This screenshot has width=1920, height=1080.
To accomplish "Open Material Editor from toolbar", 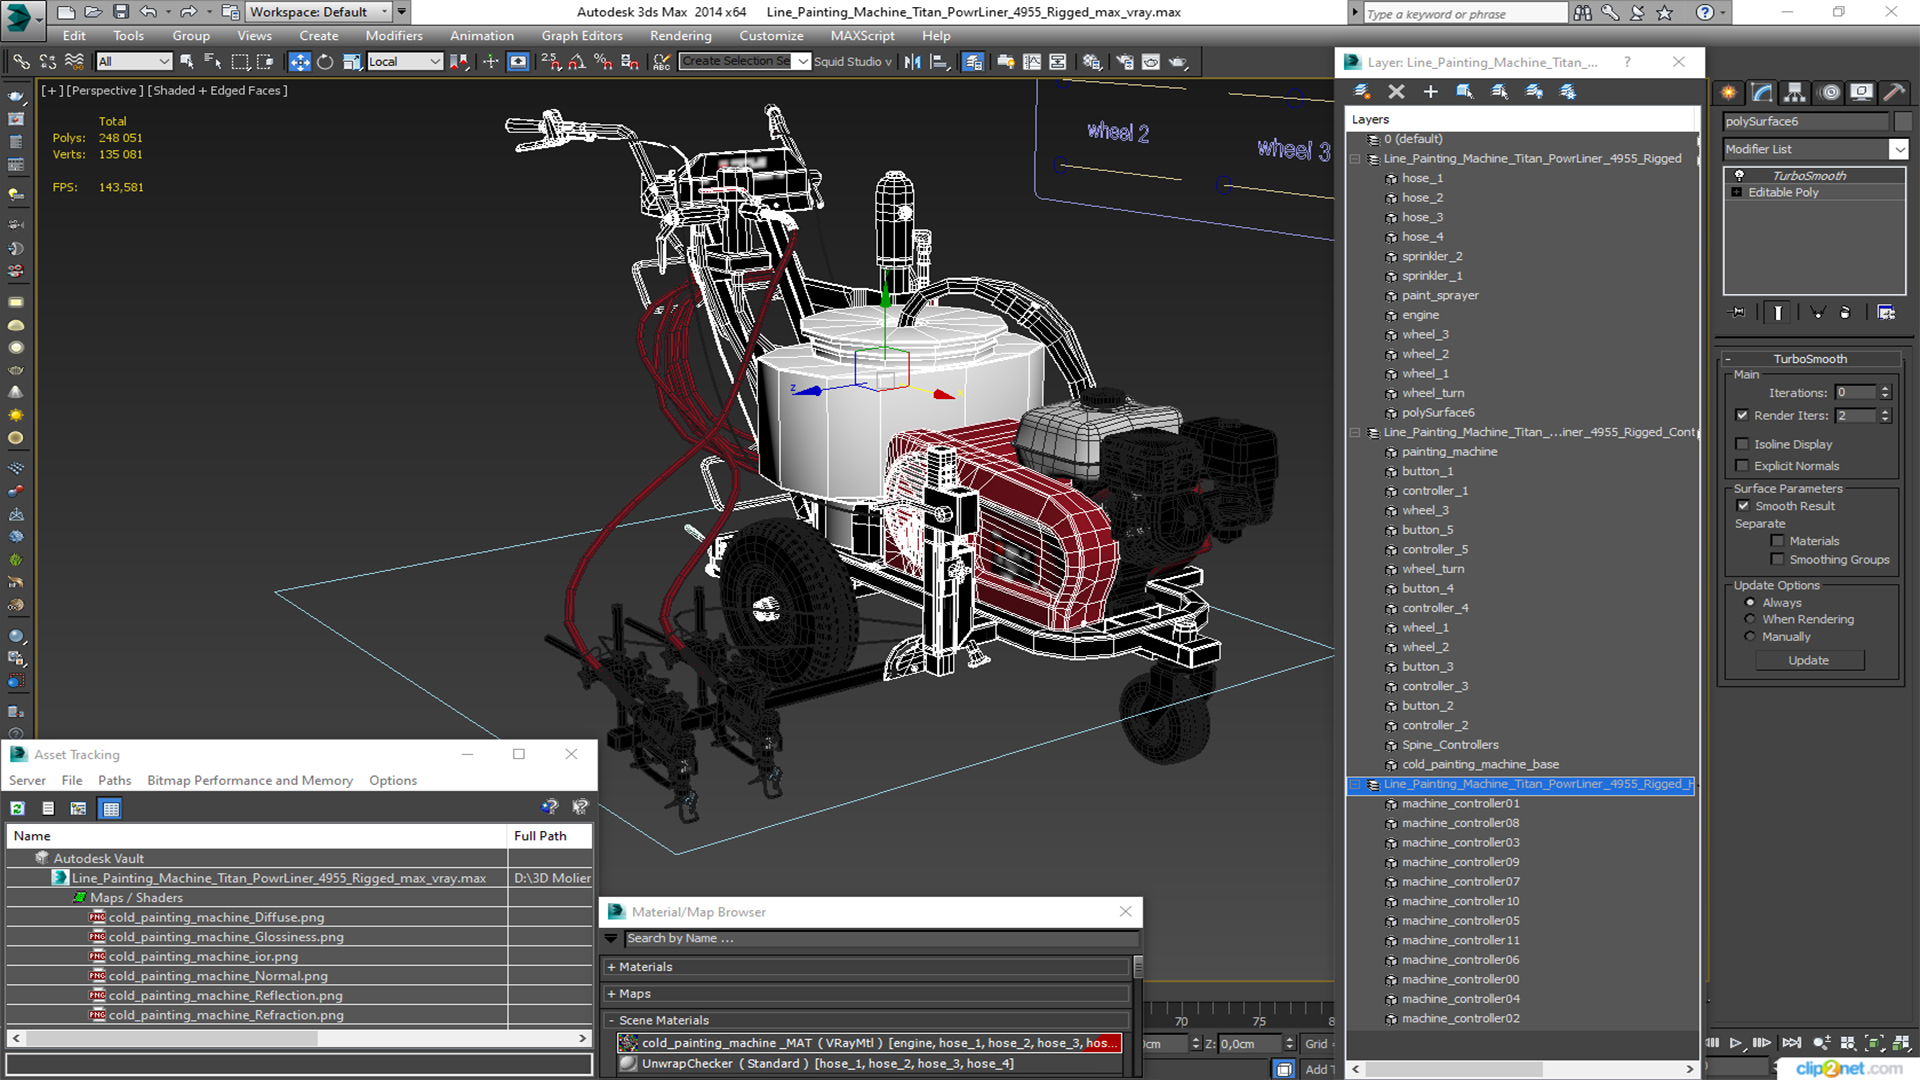I will point(1092,62).
